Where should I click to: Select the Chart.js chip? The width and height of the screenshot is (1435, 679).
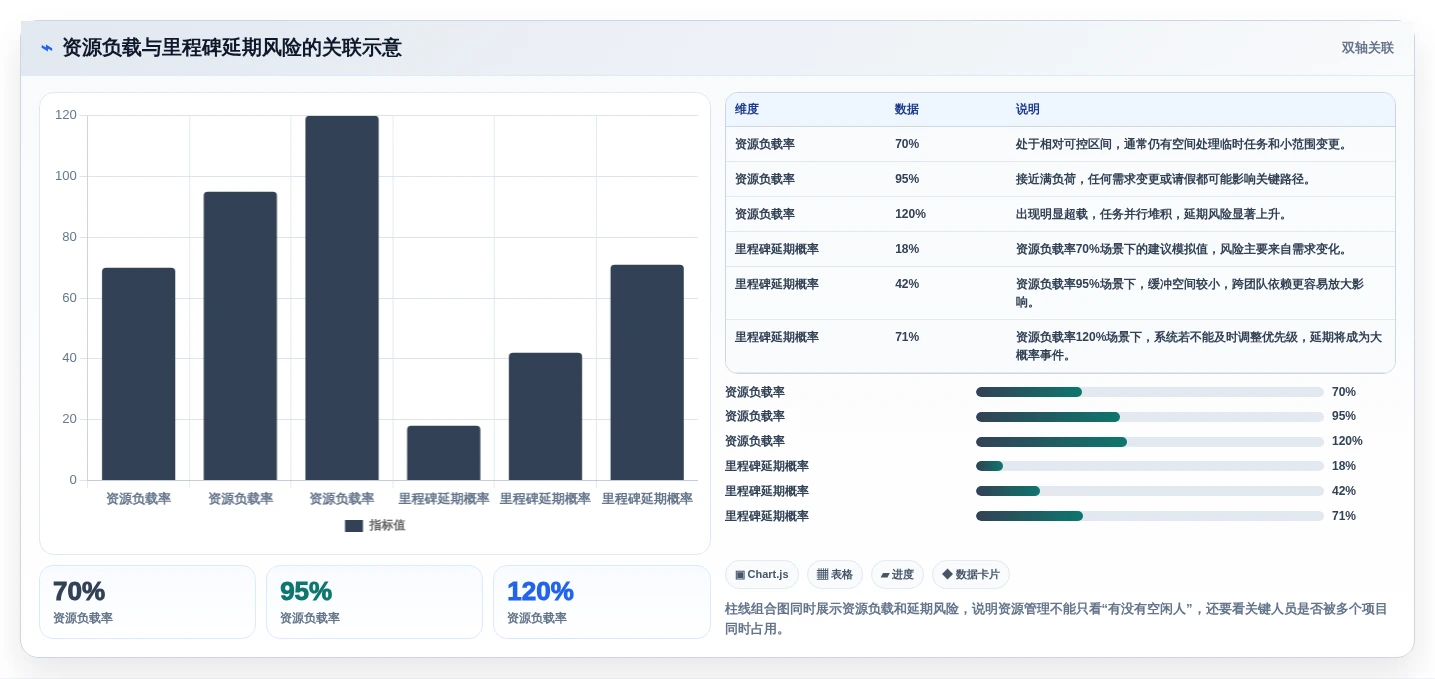coord(762,574)
